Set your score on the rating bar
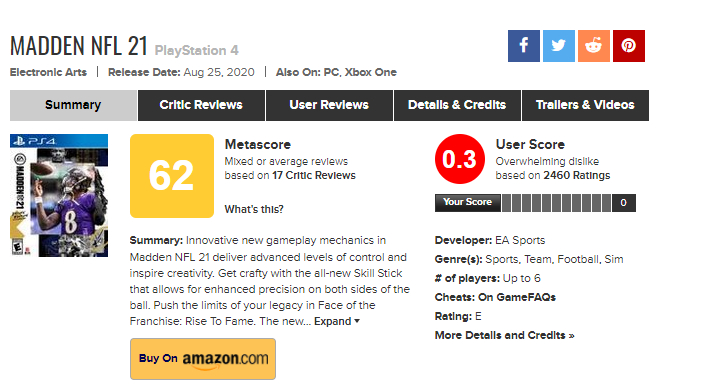 point(557,203)
